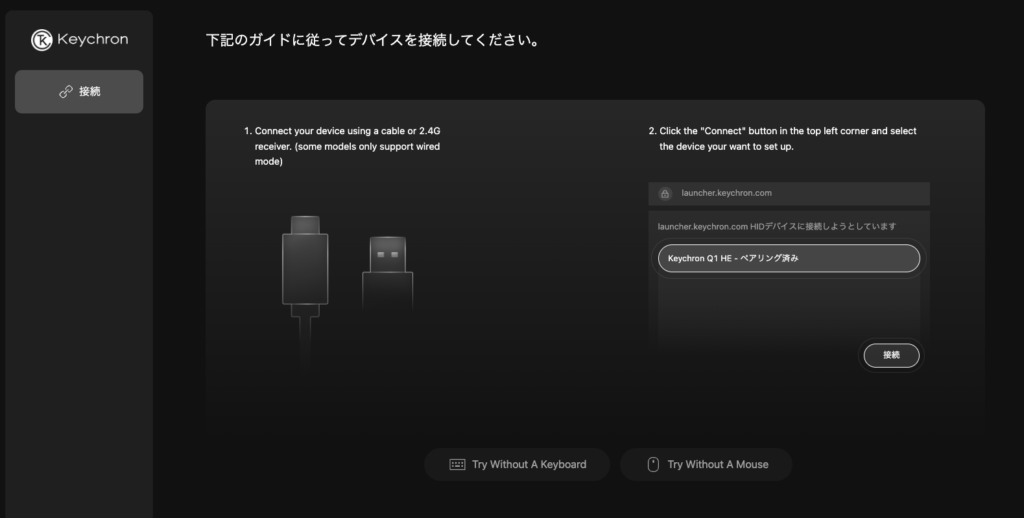Click the launcher.keychron.com address text

pos(726,194)
